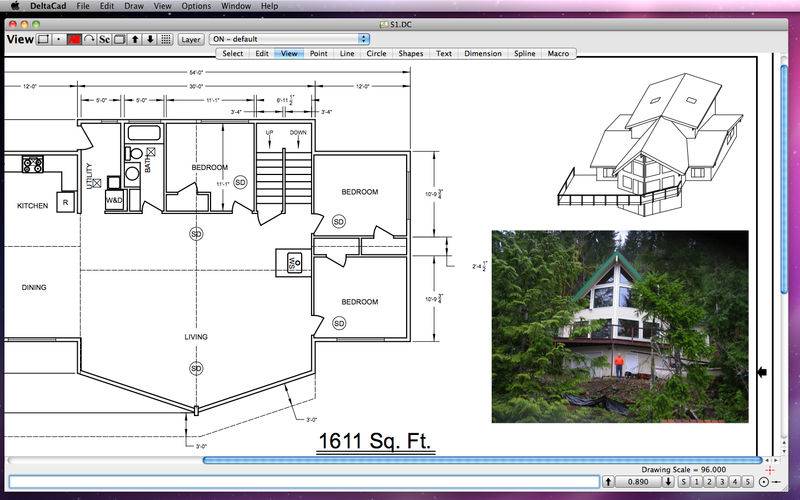This screenshot has height=500, width=800.
Task: Switch to the Circle tab
Action: [377, 54]
